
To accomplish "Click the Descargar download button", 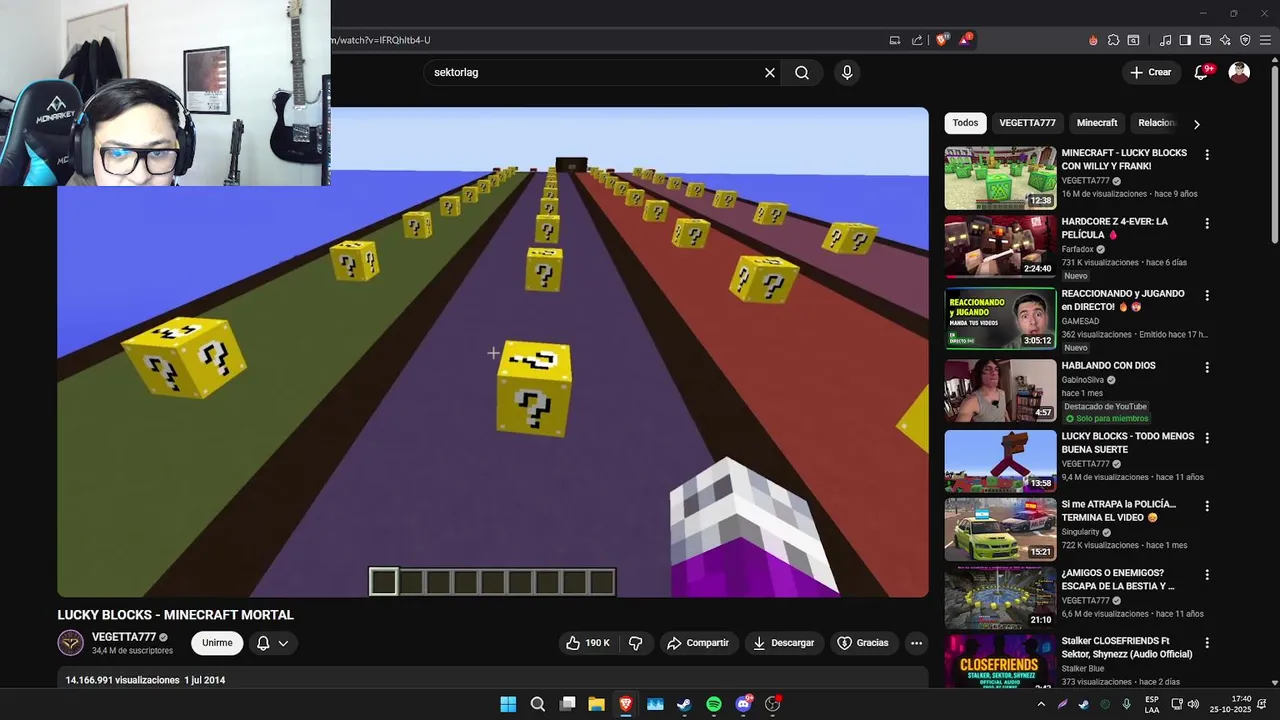I will point(784,643).
